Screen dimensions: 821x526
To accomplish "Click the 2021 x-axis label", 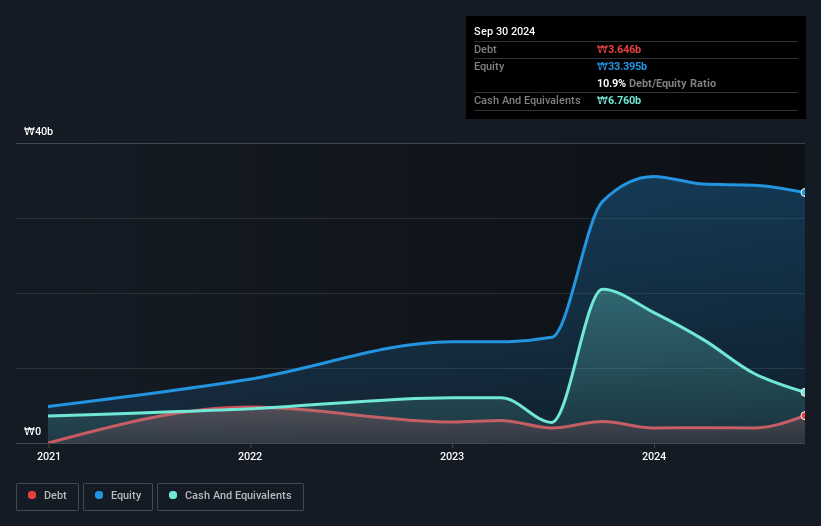I will 49,456.
